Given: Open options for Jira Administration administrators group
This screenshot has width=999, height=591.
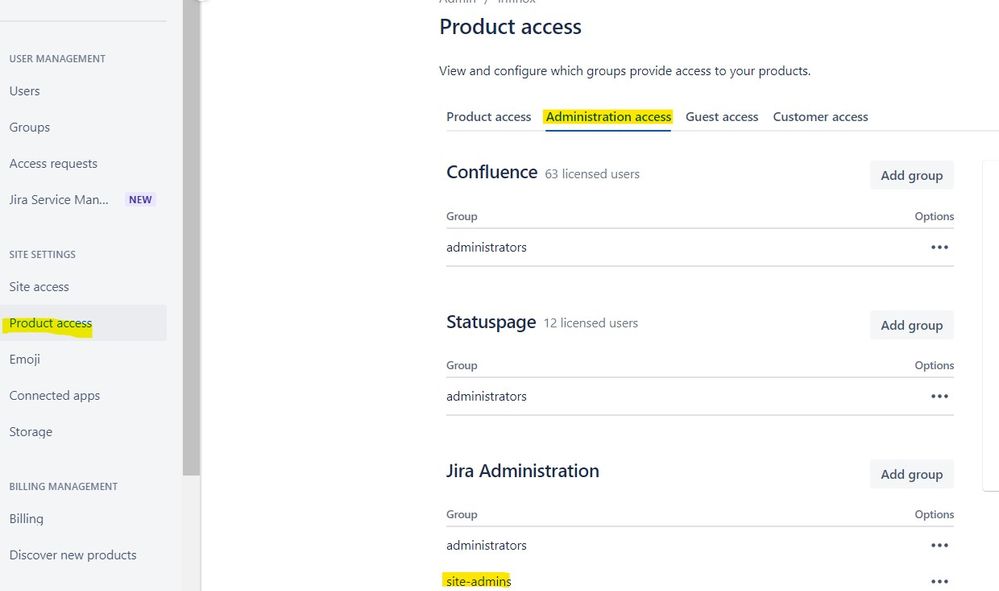Looking at the screenshot, I should (x=939, y=545).
